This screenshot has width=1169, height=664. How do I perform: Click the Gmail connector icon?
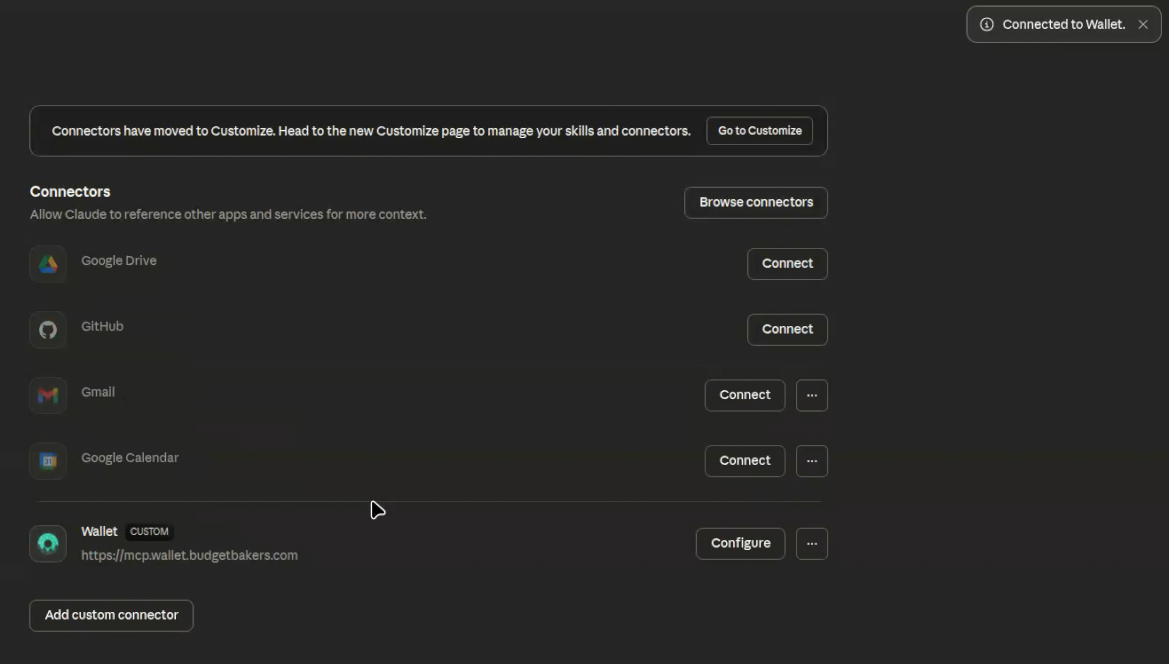click(48, 395)
